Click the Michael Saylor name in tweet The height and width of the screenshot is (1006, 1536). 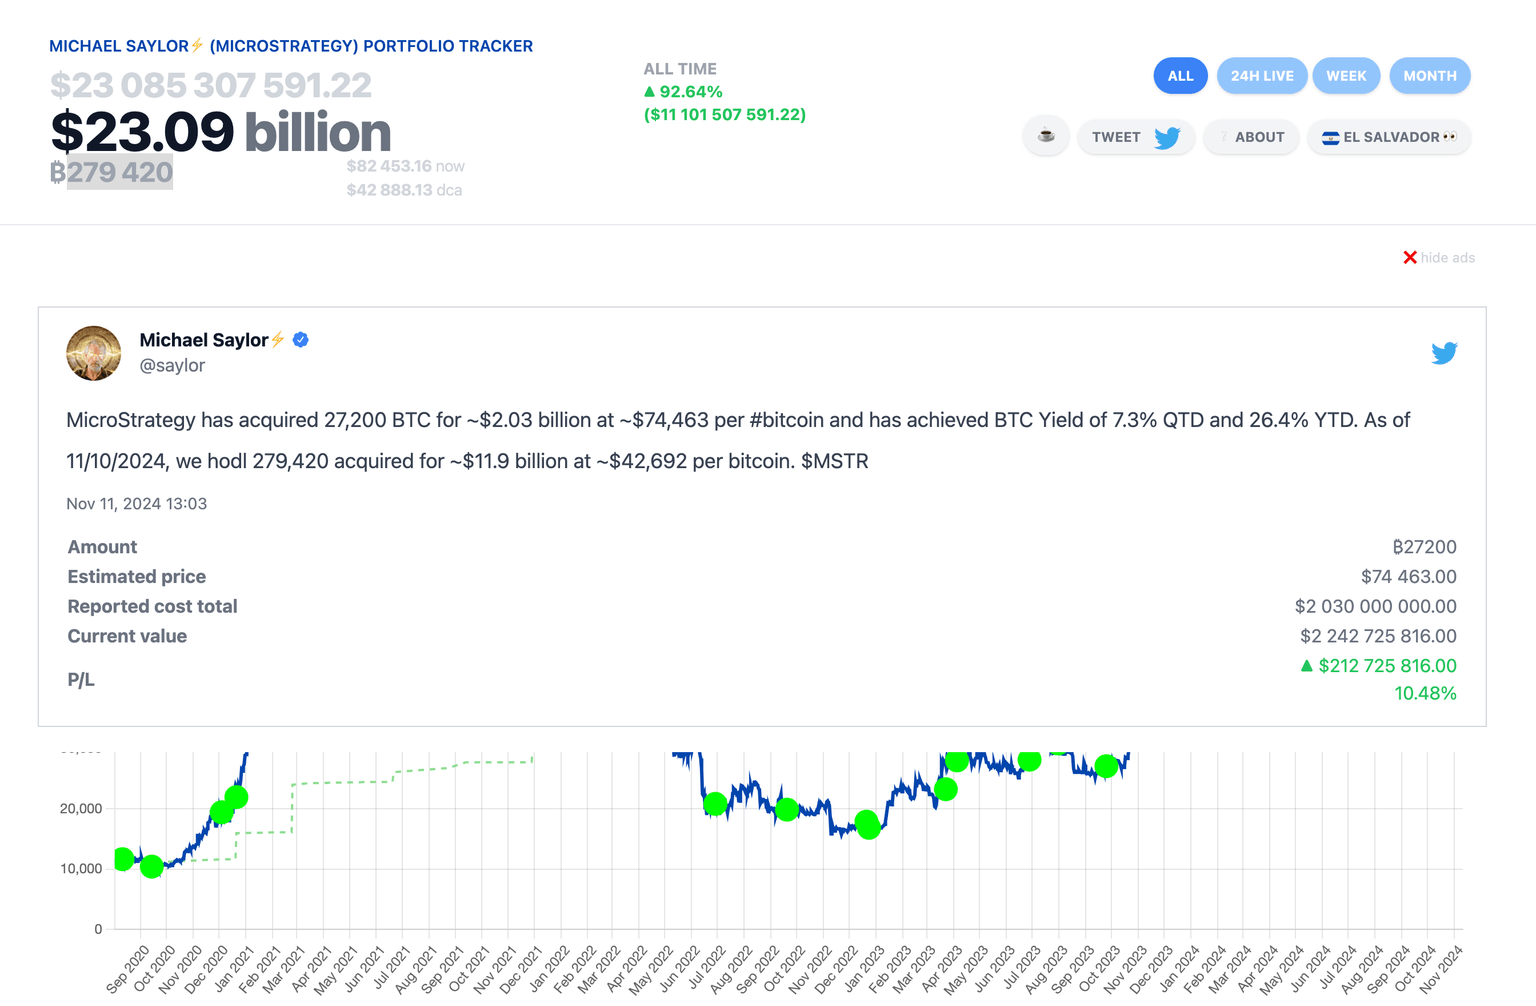(204, 340)
